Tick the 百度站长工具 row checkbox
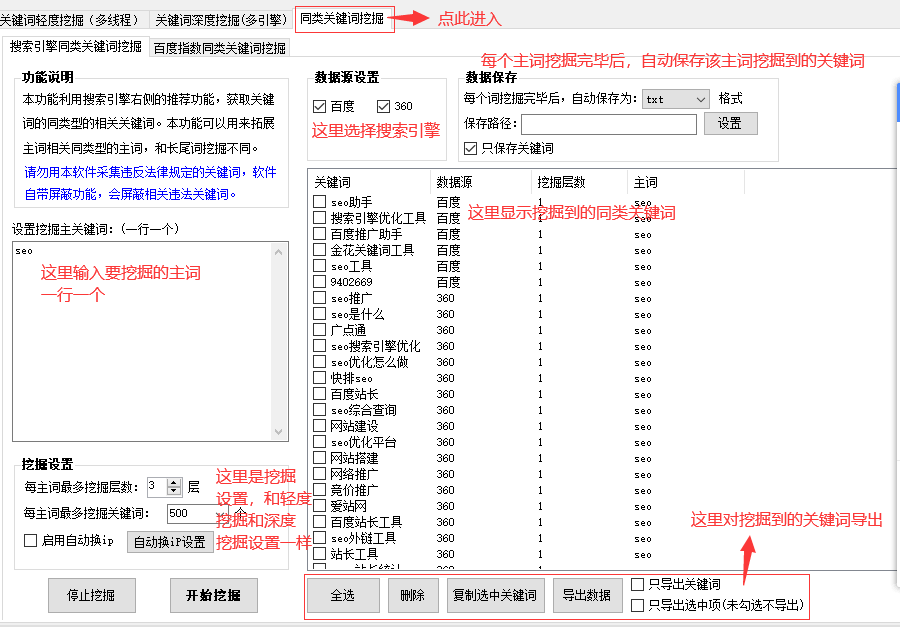 (320, 522)
